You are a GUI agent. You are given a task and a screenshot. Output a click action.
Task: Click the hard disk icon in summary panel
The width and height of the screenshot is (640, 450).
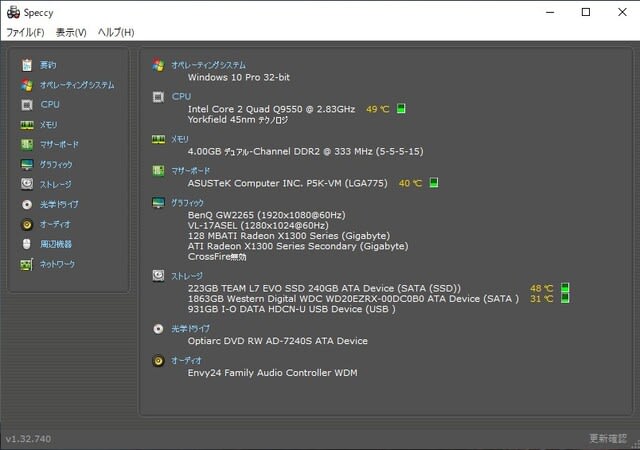tap(158, 276)
